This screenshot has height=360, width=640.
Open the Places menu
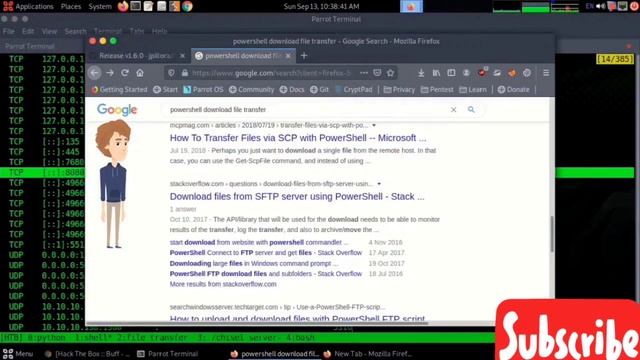point(71,6)
